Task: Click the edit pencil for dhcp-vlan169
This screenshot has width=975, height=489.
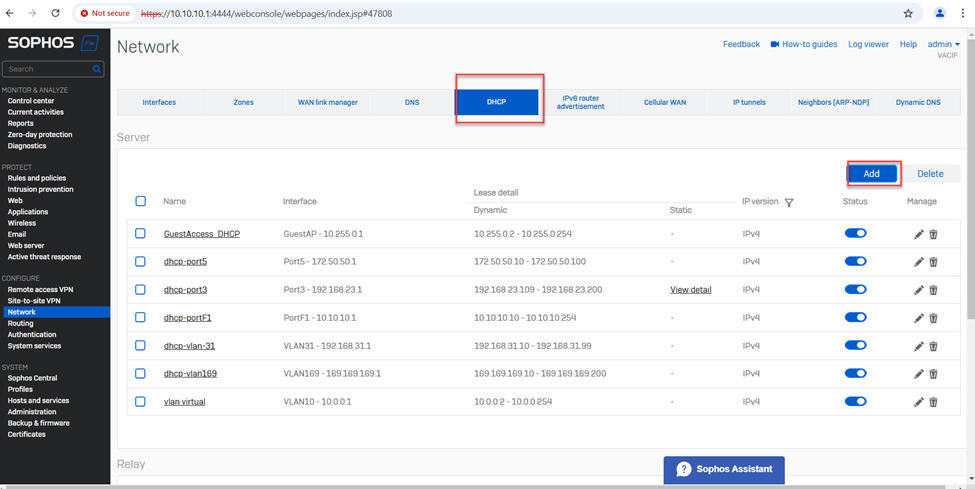Action: click(918, 374)
